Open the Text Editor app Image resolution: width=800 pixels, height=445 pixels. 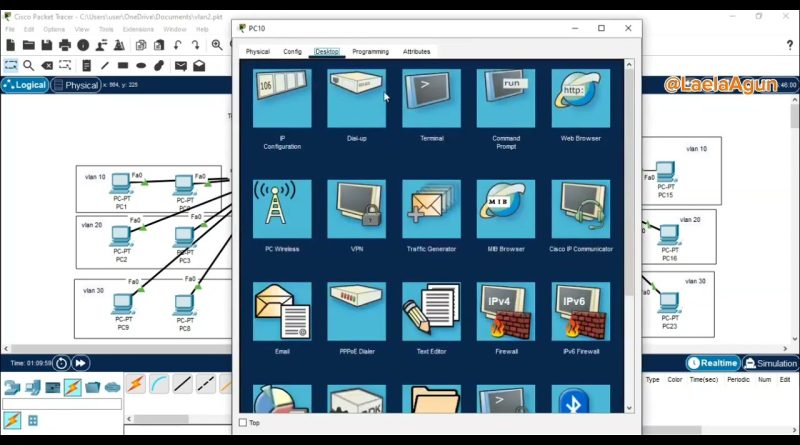[x=431, y=311]
